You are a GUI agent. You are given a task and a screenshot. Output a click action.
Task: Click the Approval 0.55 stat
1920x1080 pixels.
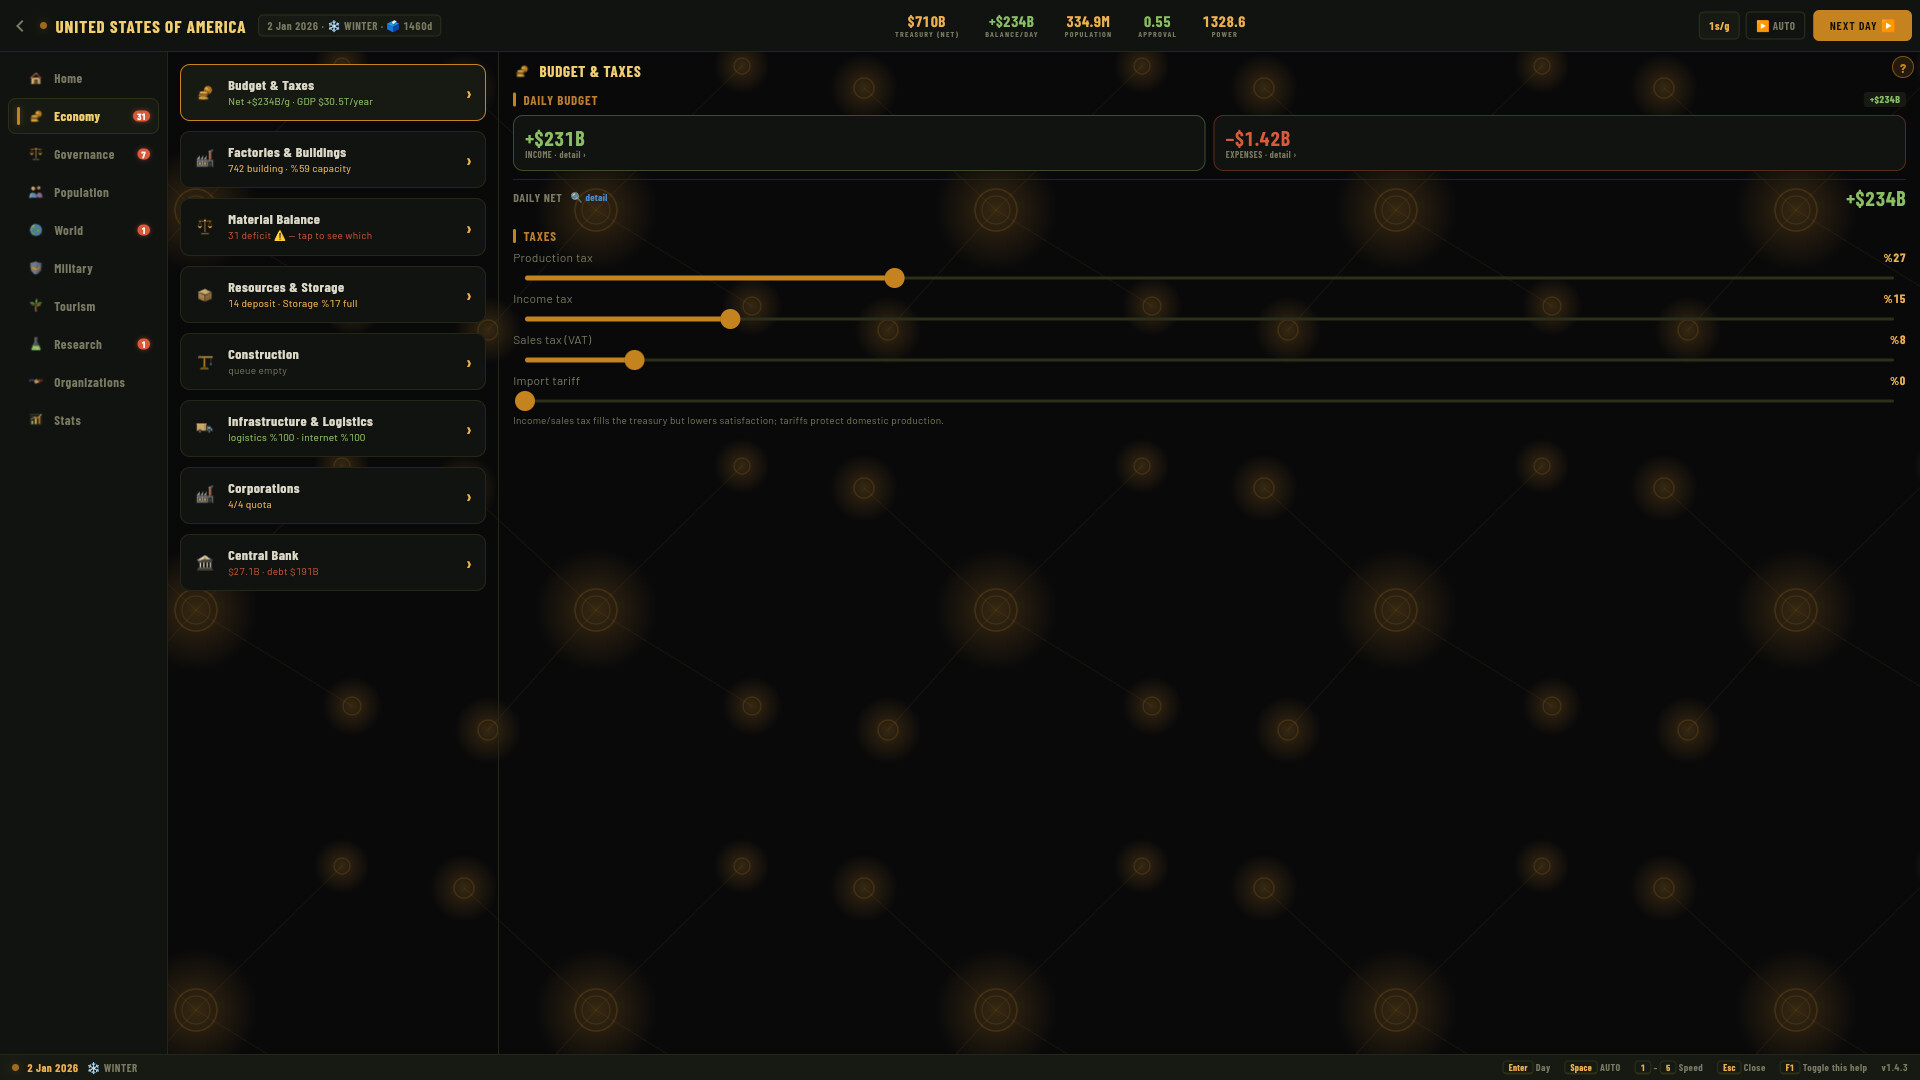pyautogui.click(x=1157, y=26)
